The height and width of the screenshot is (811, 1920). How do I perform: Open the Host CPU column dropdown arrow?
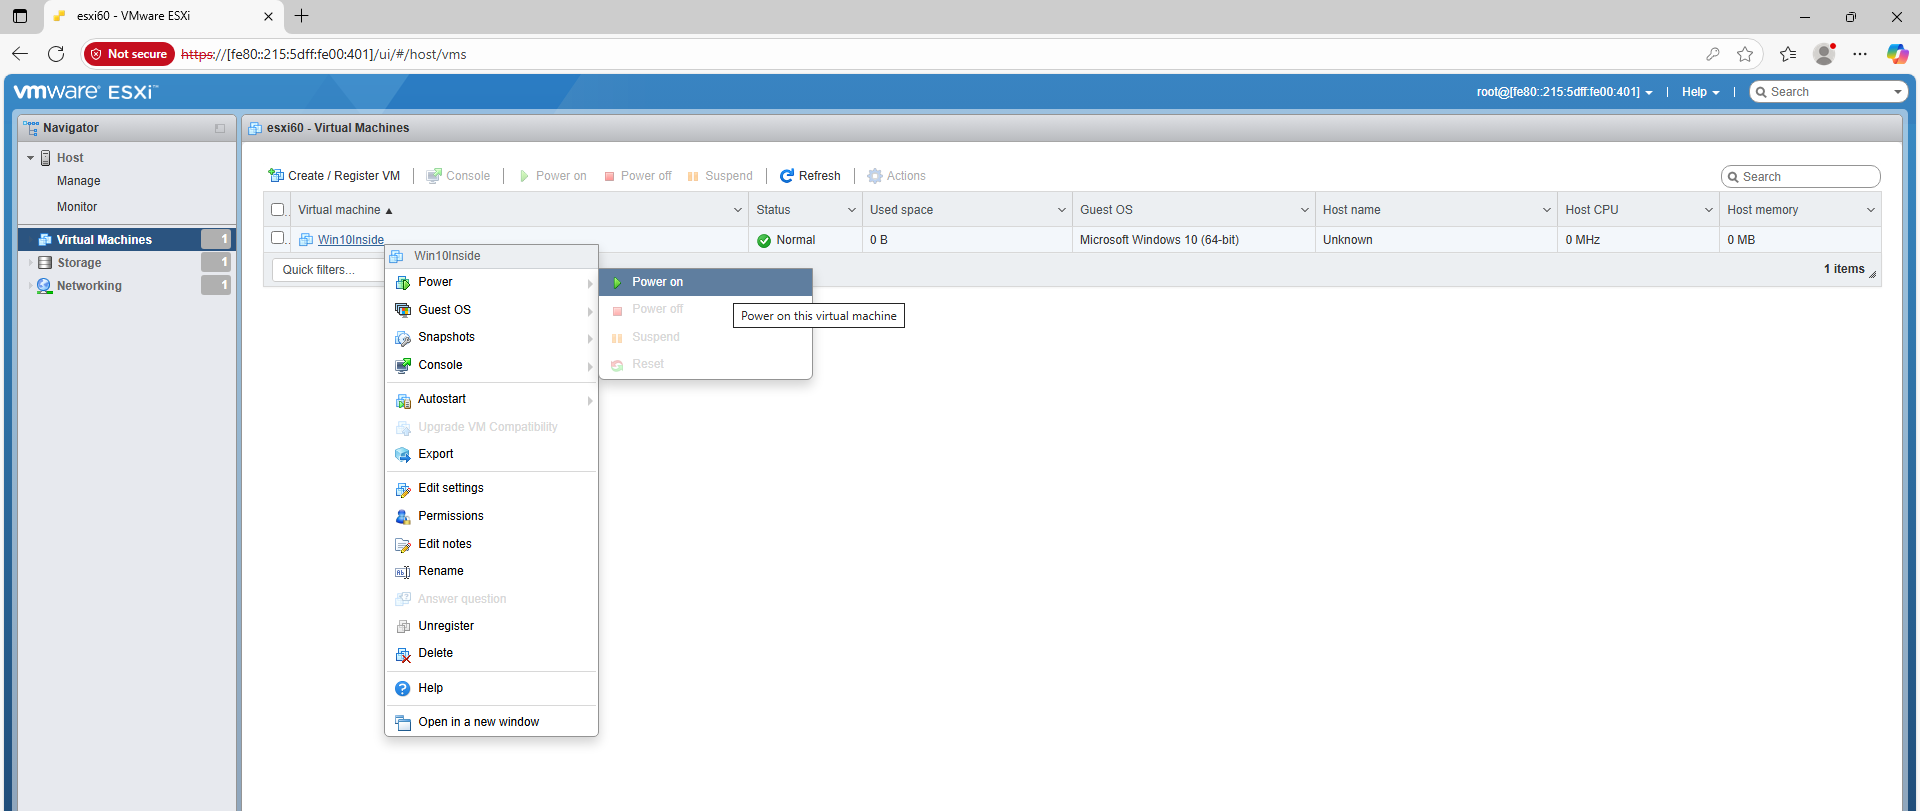[1709, 210]
